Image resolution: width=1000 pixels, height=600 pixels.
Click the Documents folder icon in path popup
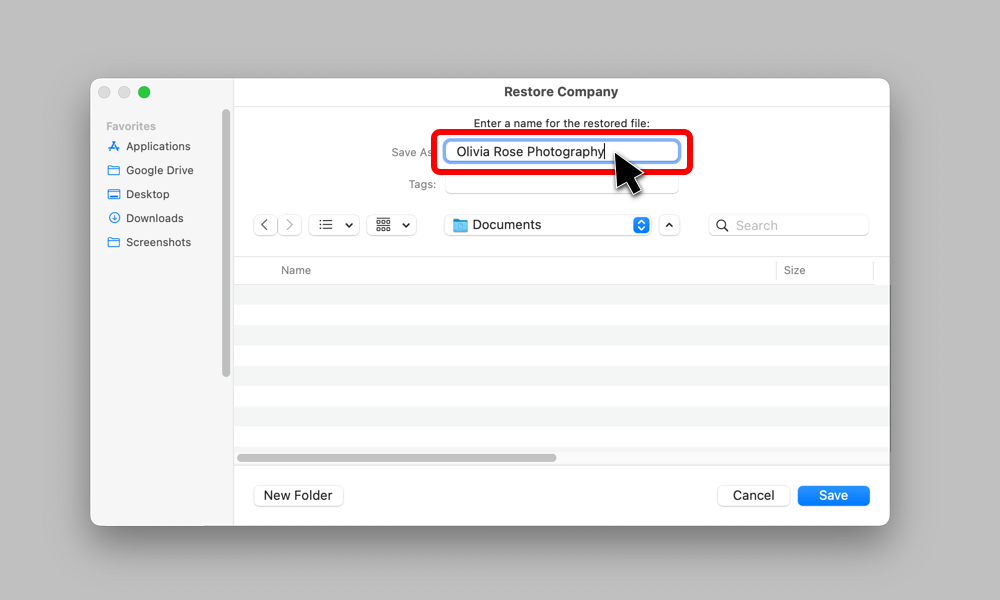[460, 225]
